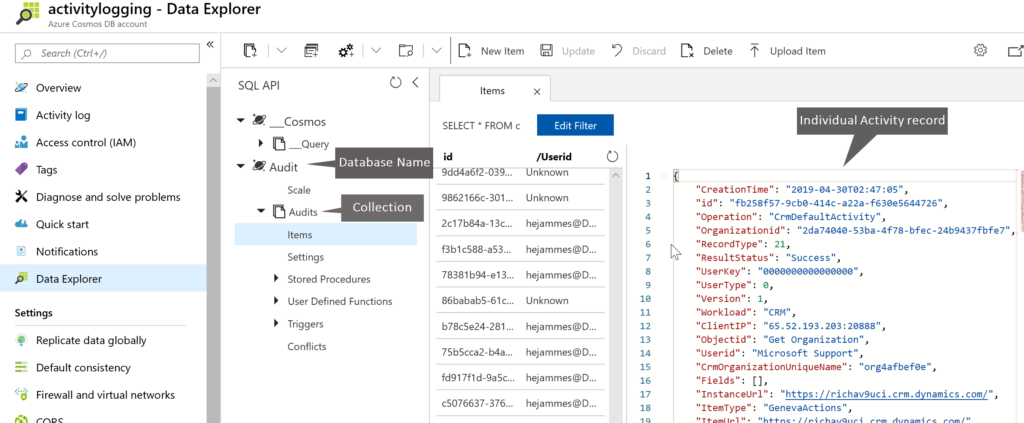Click the Delete item icon

coord(686,51)
